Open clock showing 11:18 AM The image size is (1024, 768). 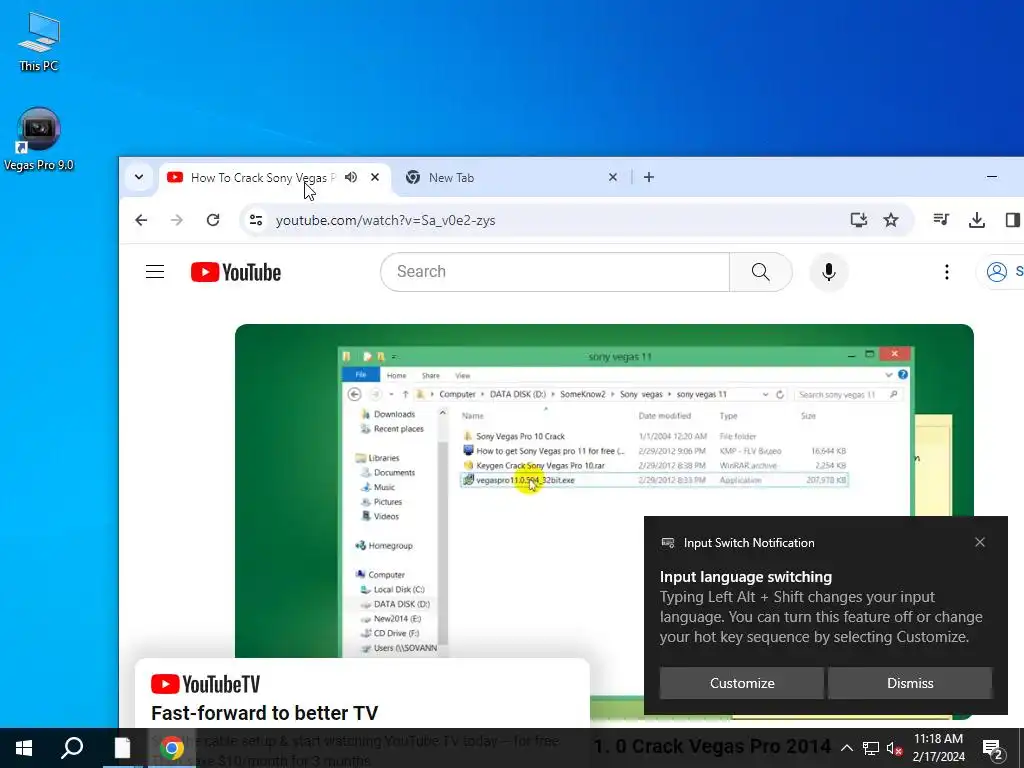pos(938,748)
